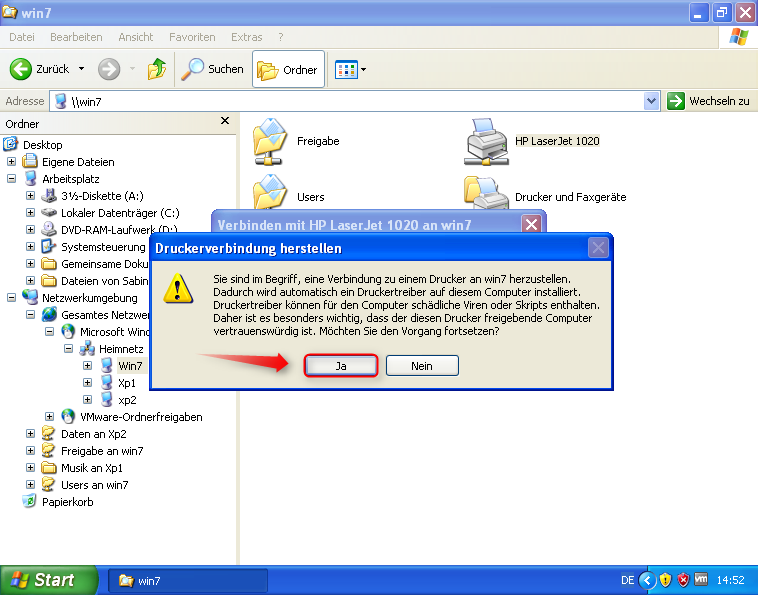Collapse the Arbeitsplatz tree node
758x595 pixels.
click(12, 178)
